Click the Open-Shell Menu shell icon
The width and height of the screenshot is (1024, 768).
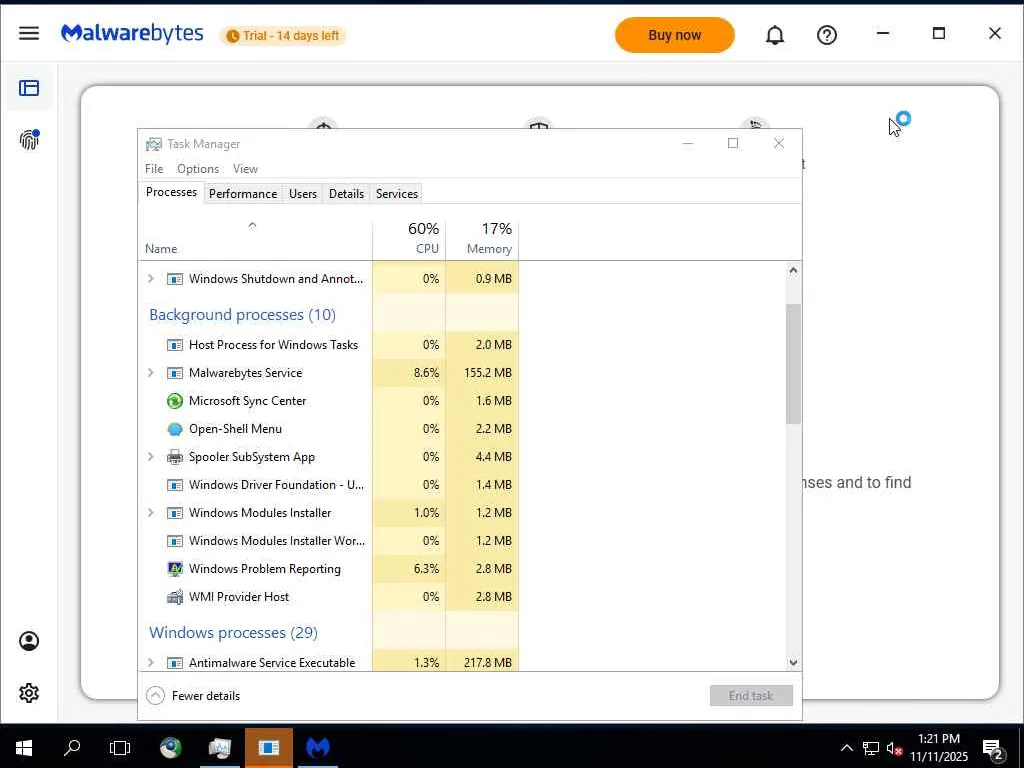coord(174,429)
